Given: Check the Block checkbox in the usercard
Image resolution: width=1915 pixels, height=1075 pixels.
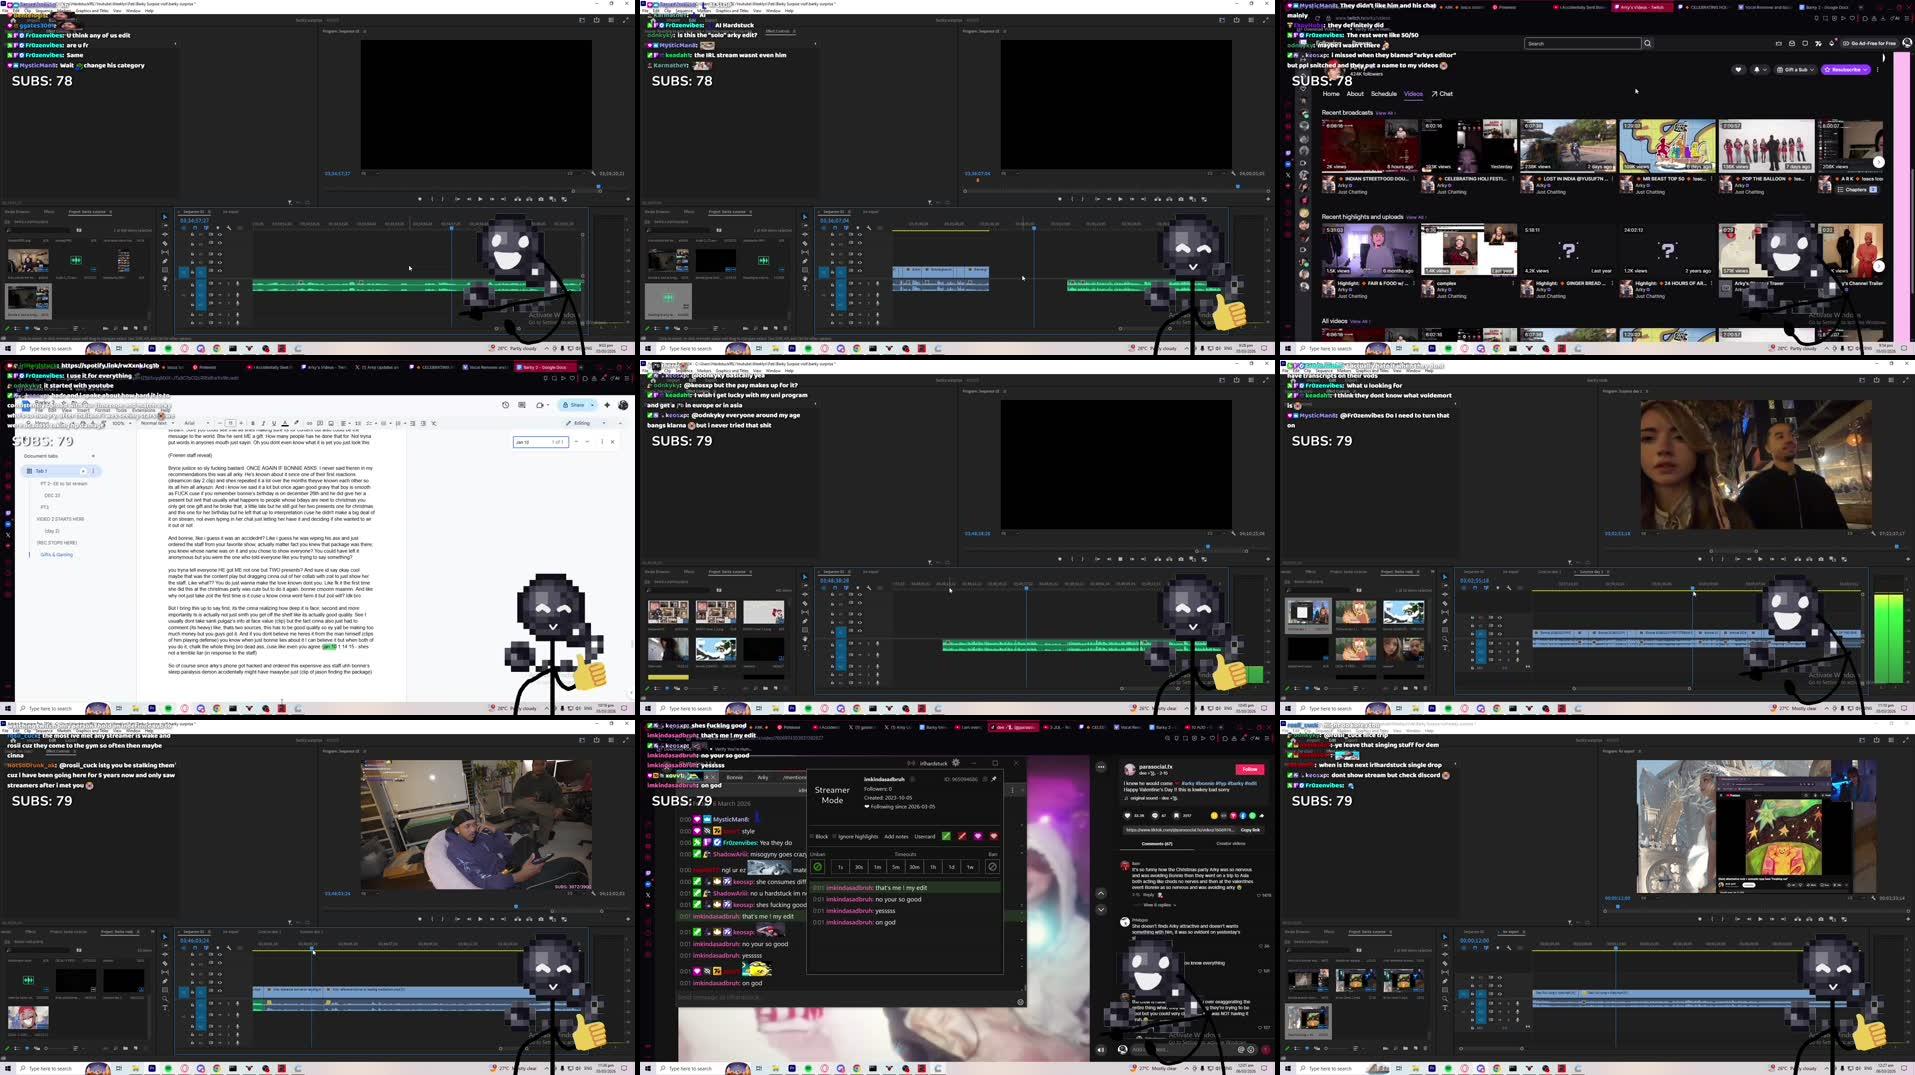Looking at the screenshot, I should pos(812,836).
